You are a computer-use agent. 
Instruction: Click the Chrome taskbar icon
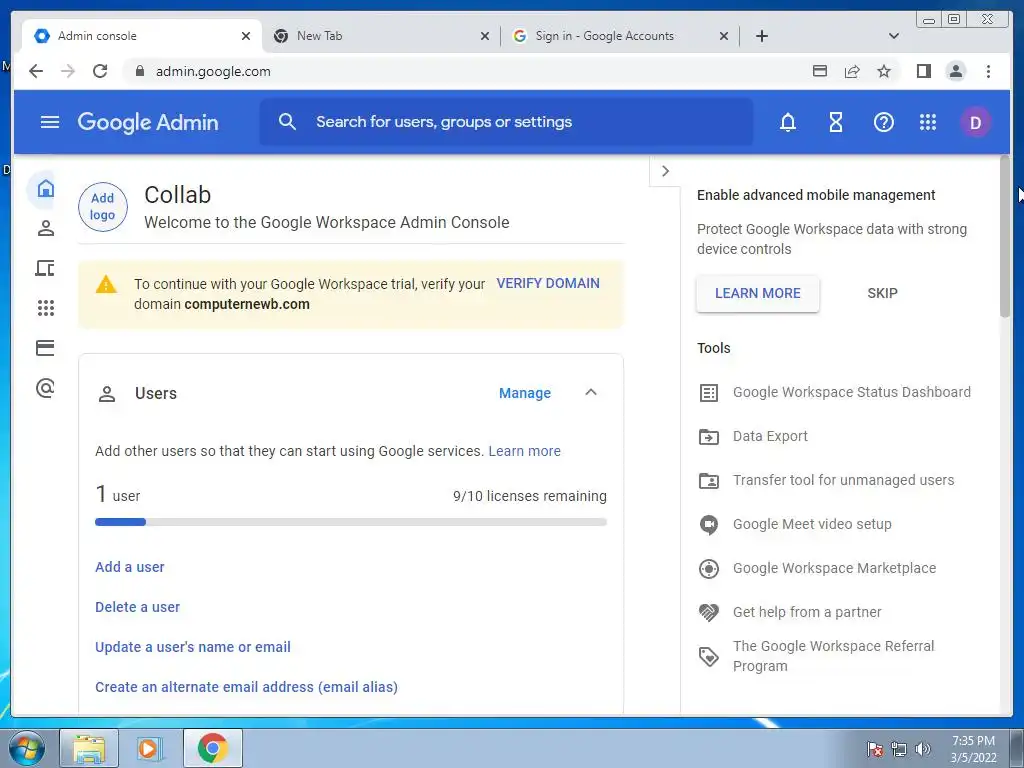[212, 748]
